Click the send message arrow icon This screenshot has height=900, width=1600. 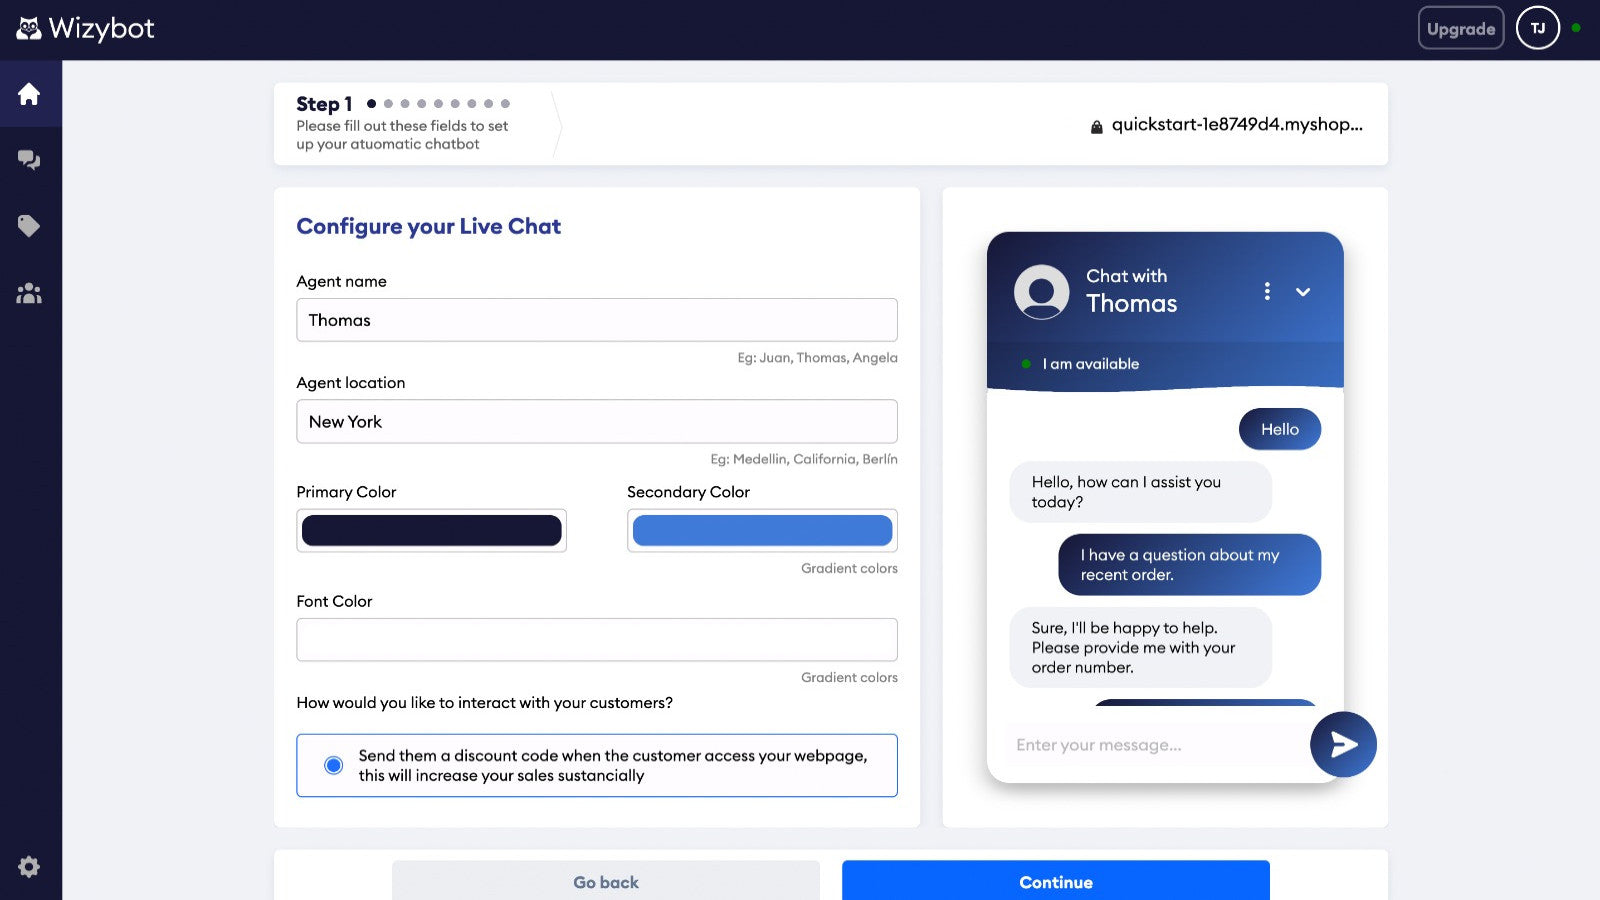click(x=1343, y=744)
